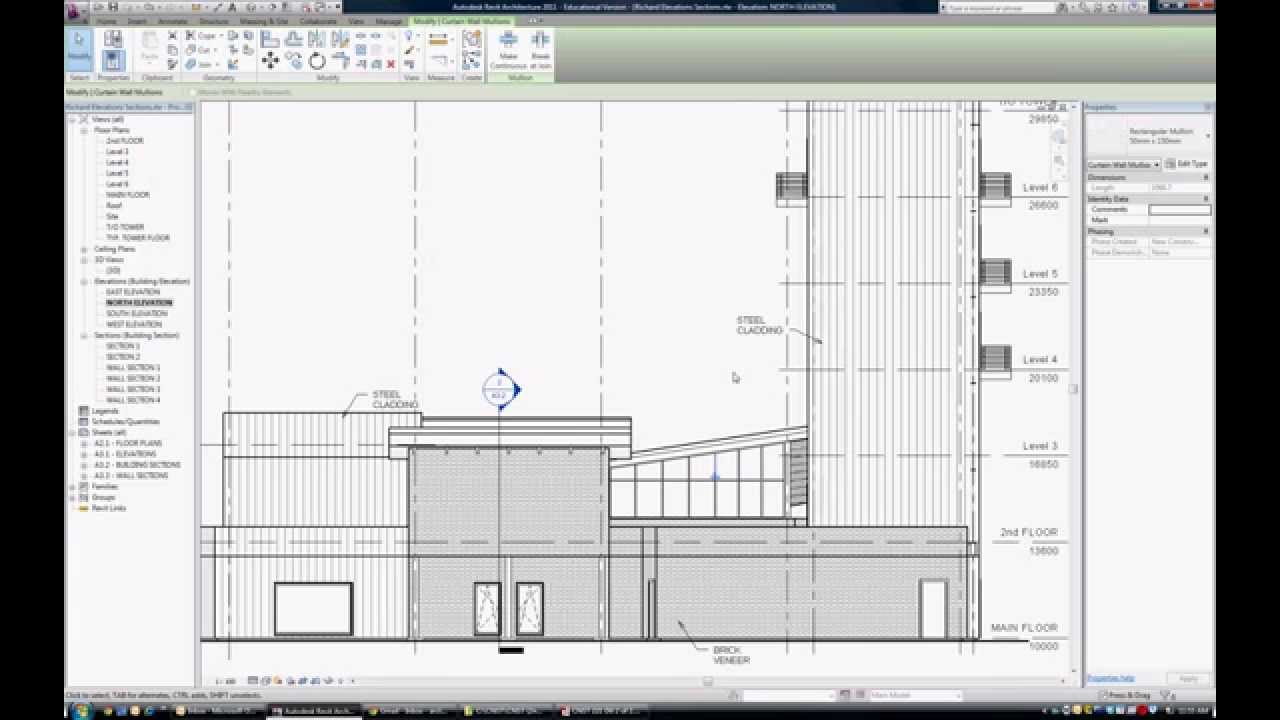Click the Cut geometry tool

pos(201,50)
